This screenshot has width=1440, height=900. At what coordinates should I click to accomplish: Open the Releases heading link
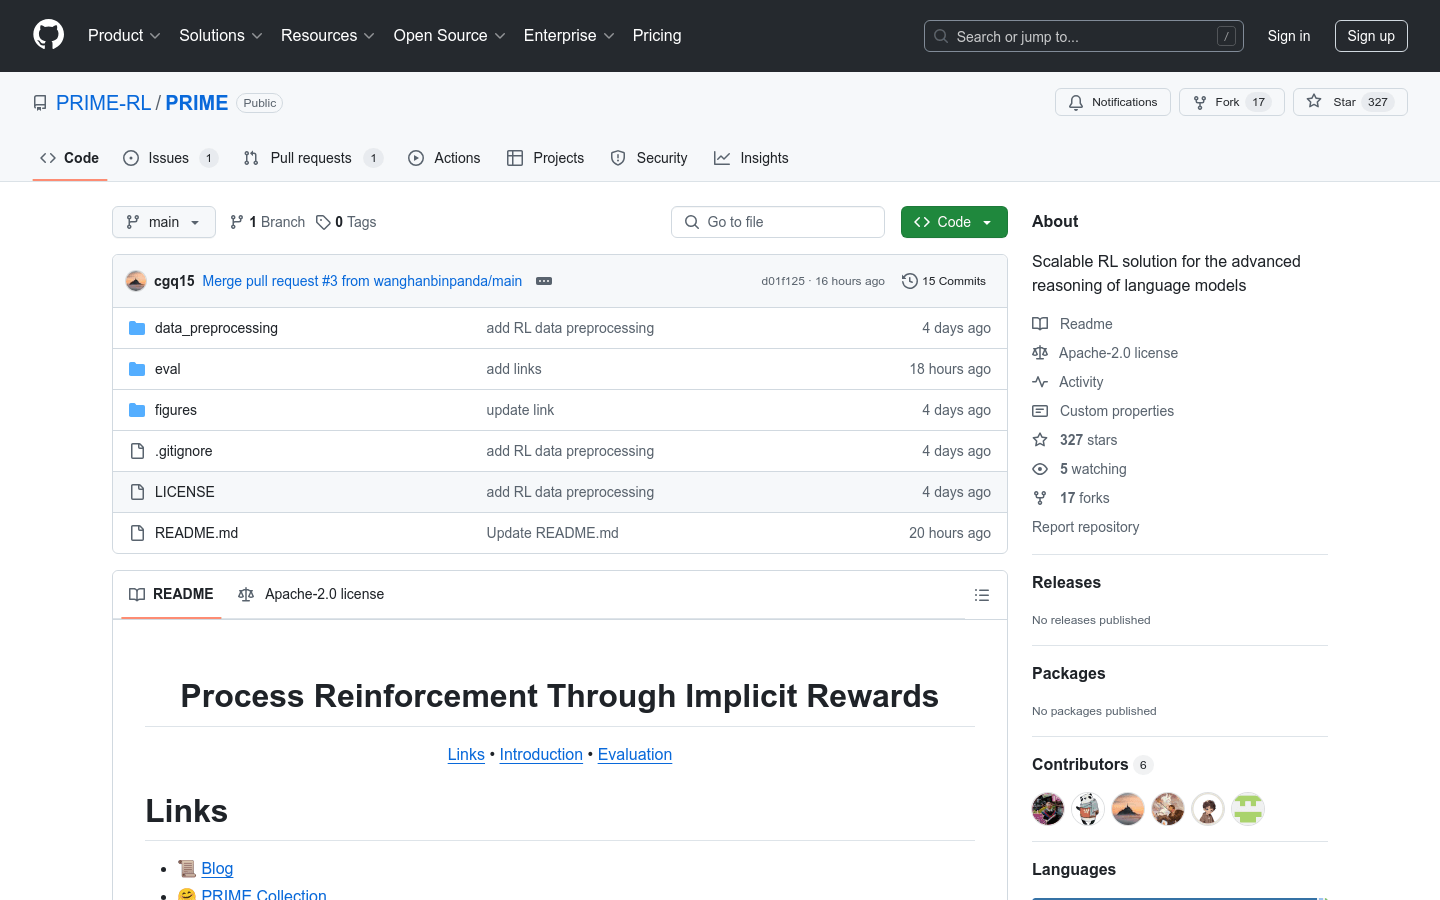click(1066, 582)
